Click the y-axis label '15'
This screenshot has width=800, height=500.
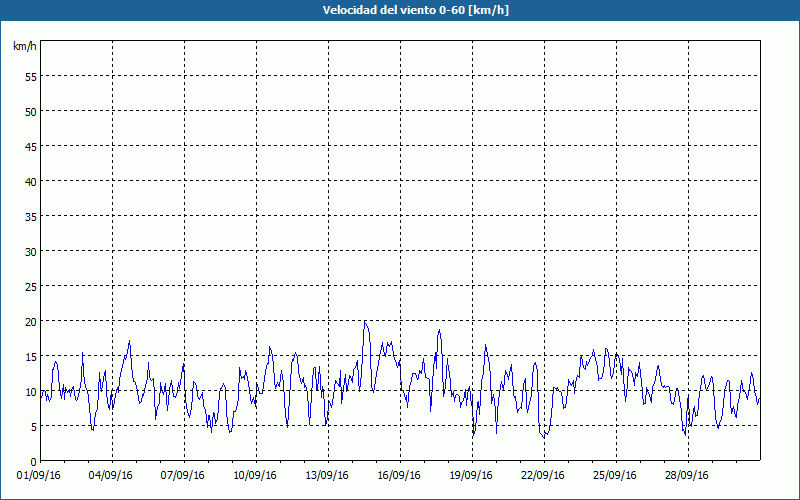[x=31, y=357]
